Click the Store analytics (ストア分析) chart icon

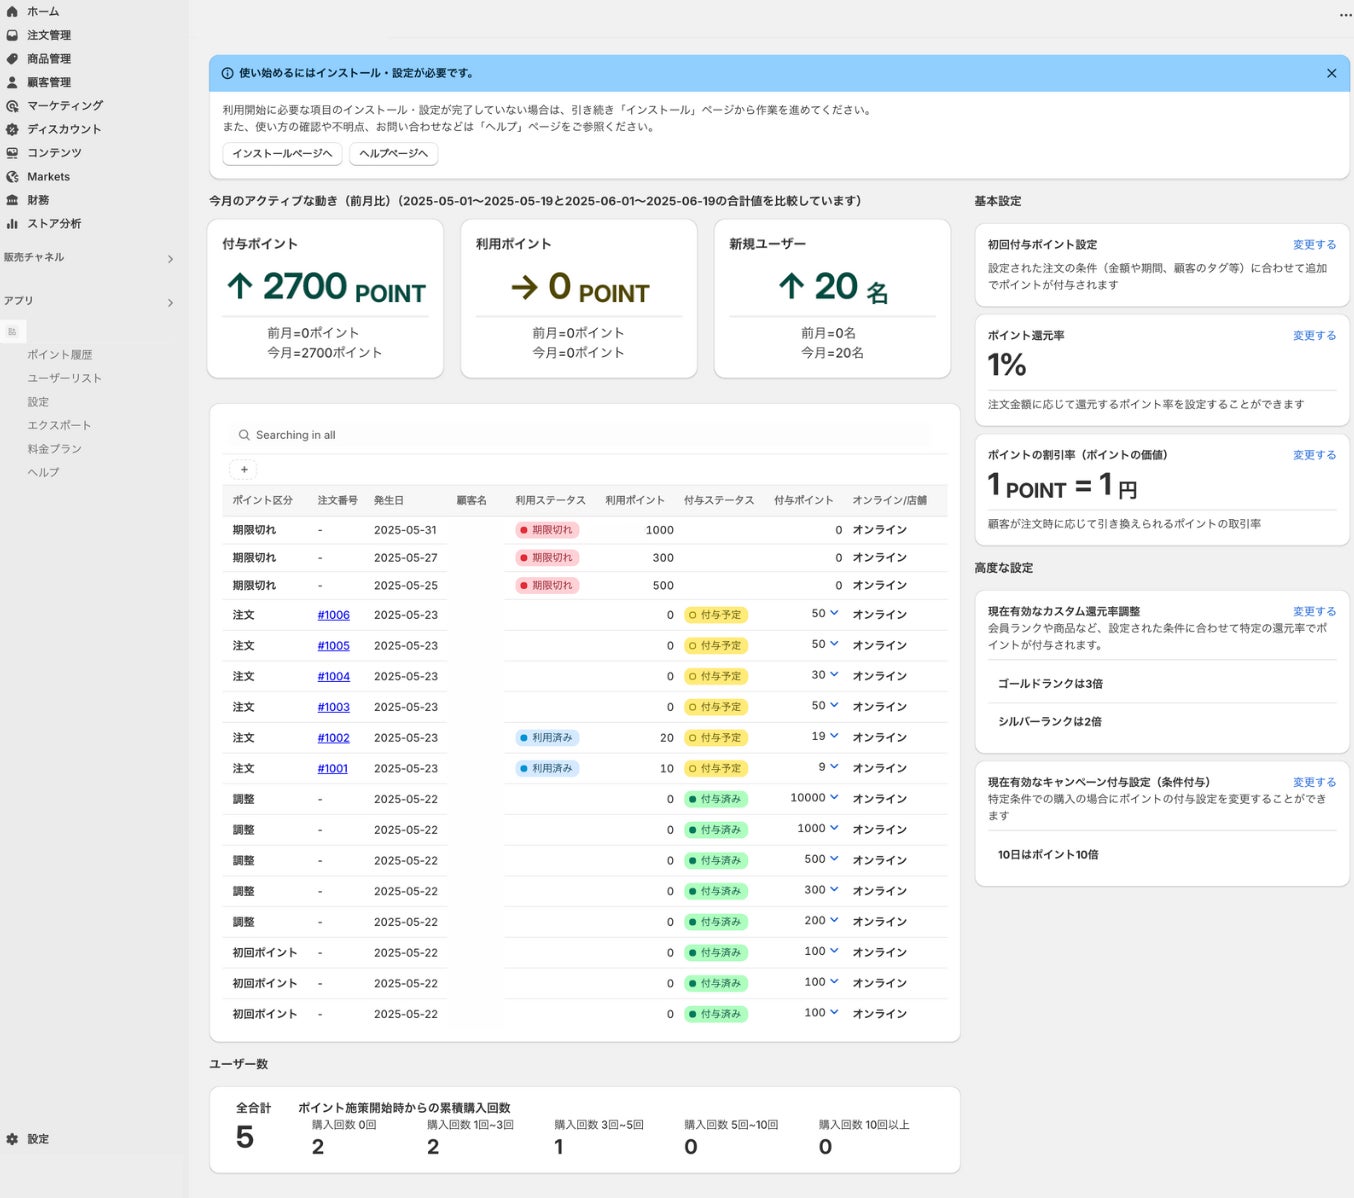[12, 224]
